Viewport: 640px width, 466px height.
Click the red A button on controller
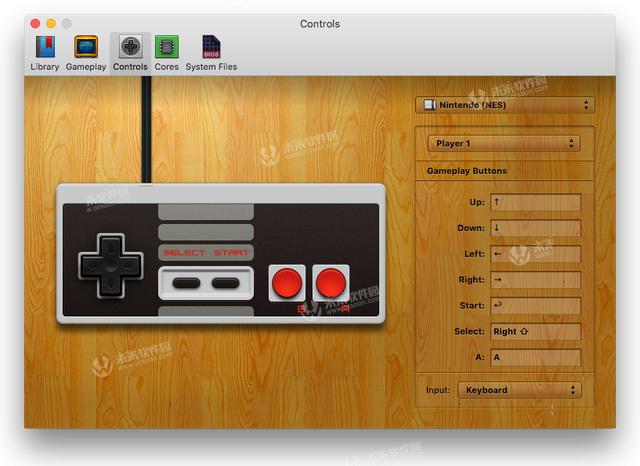(331, 283)
